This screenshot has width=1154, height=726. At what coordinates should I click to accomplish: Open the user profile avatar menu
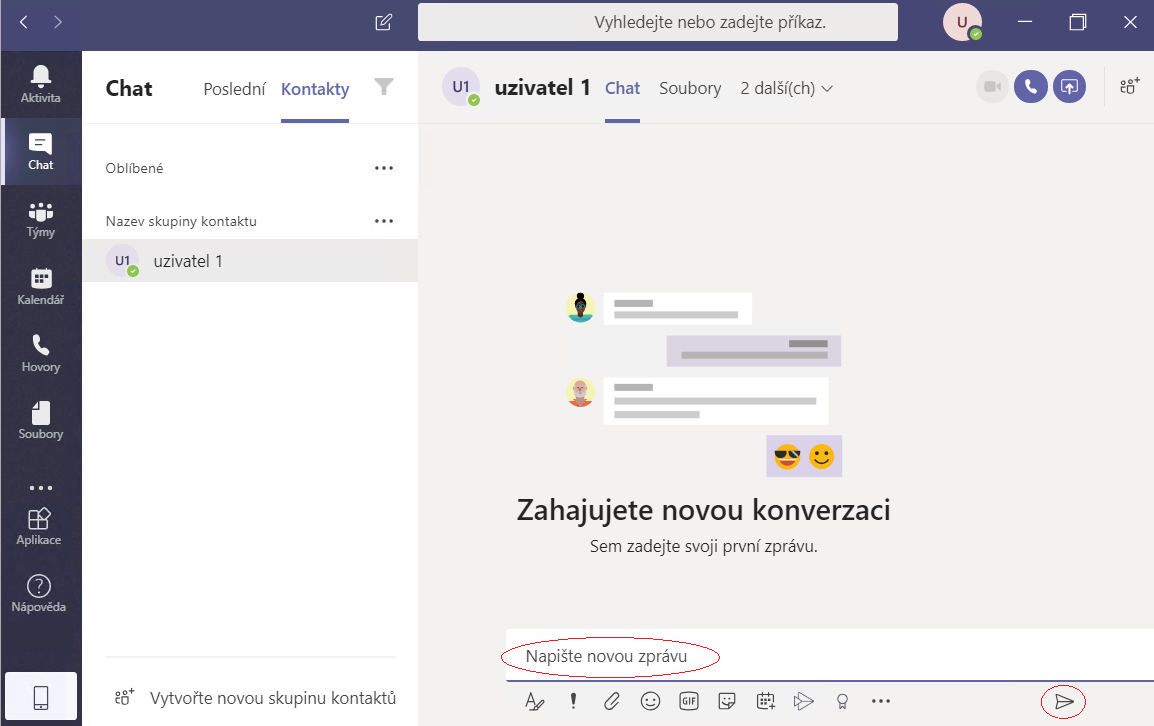[962, 22]
